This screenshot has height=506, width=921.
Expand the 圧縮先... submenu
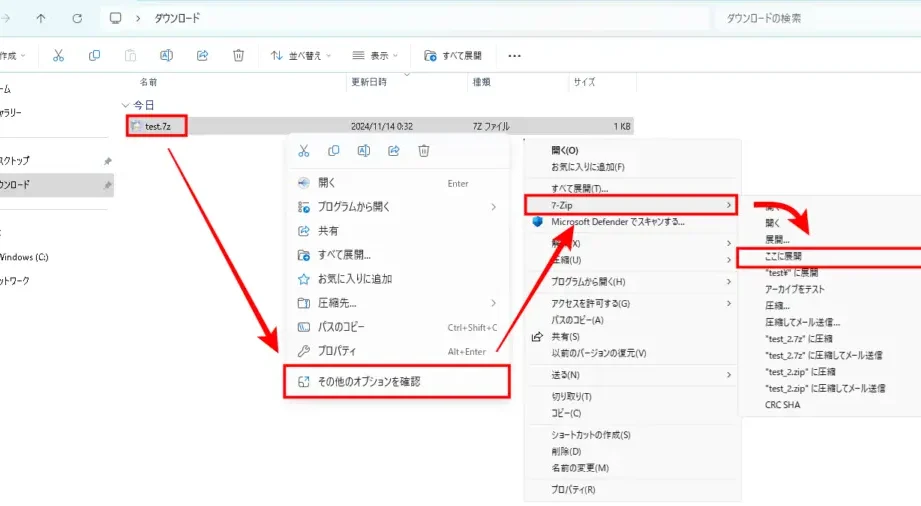pos(396,303)
